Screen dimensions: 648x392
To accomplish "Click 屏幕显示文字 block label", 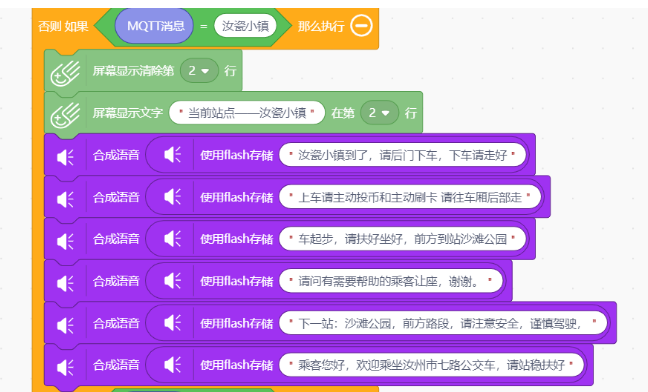I will pyautogui.click(x=127, y=113).
